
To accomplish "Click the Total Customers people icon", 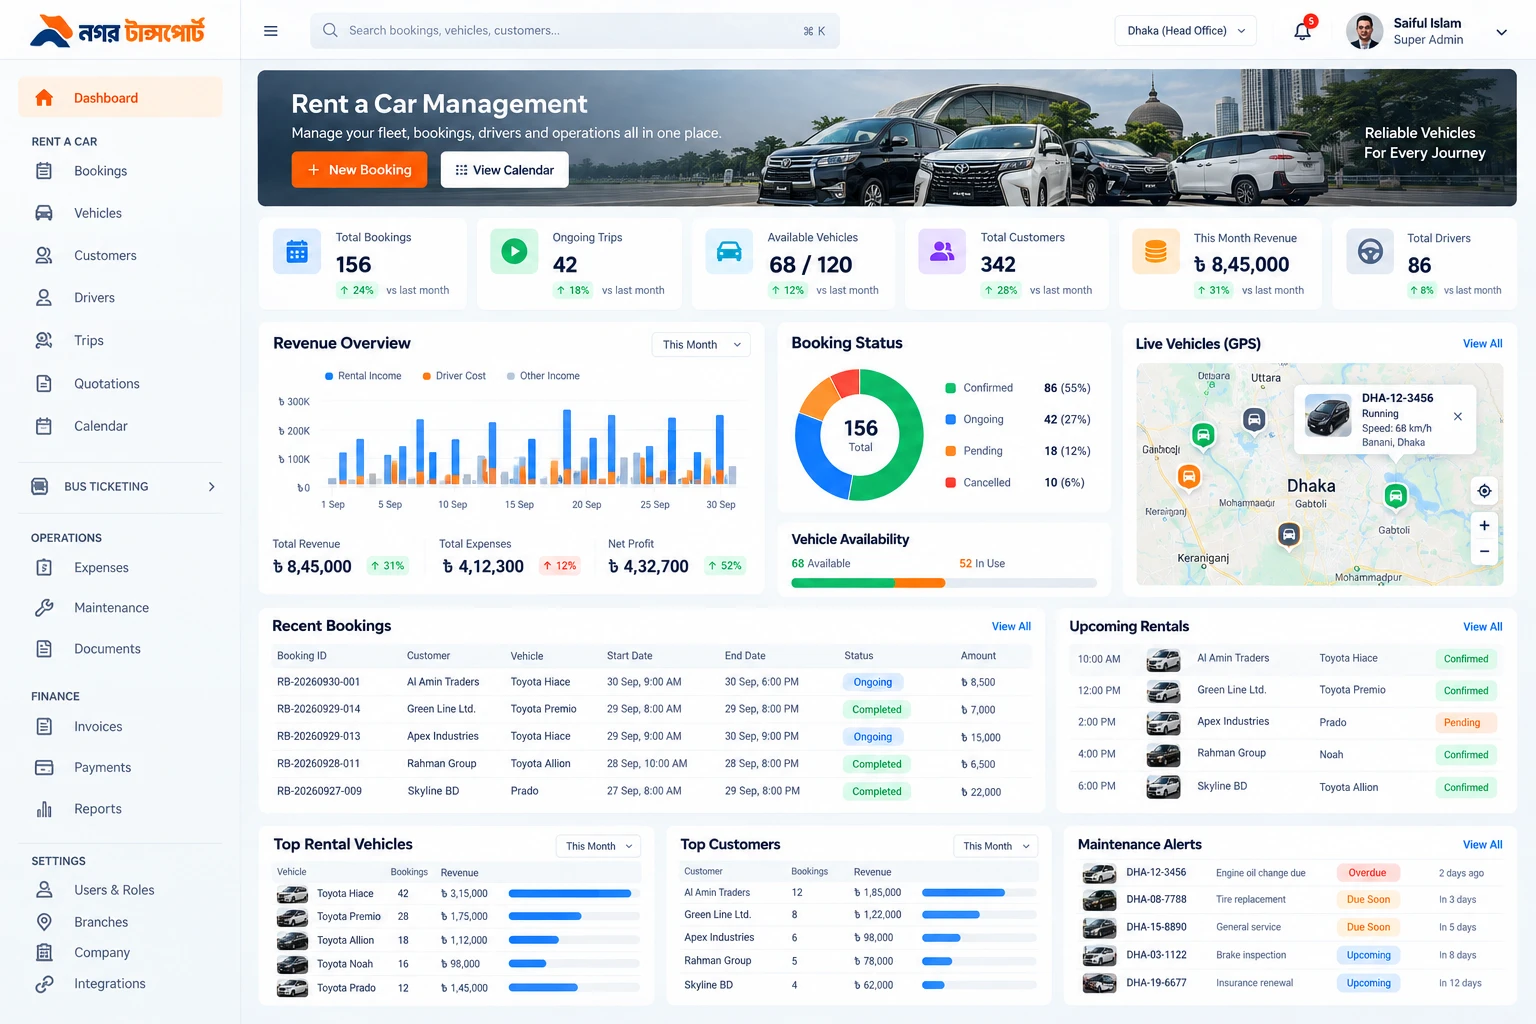I will pos(942,252).
